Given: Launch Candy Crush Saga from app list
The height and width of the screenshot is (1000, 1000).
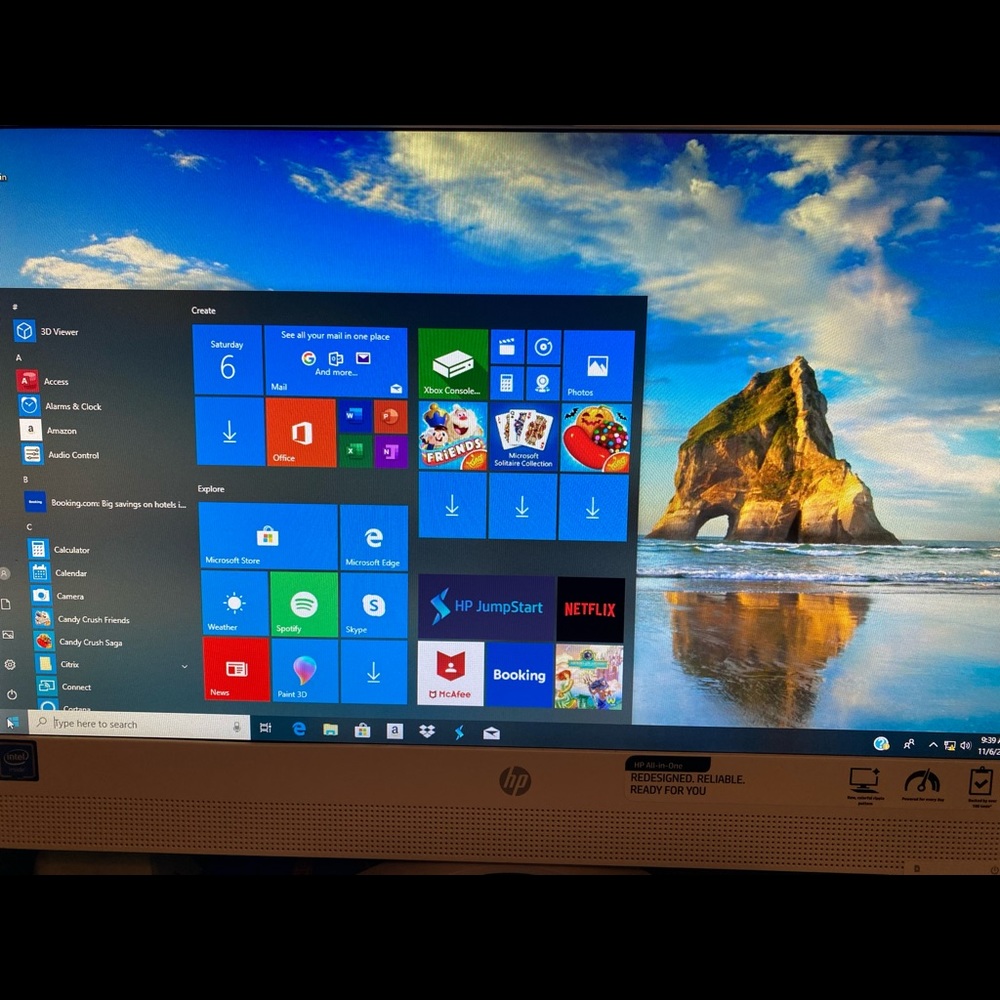Looking at the screenshot, I should point(79,642).
